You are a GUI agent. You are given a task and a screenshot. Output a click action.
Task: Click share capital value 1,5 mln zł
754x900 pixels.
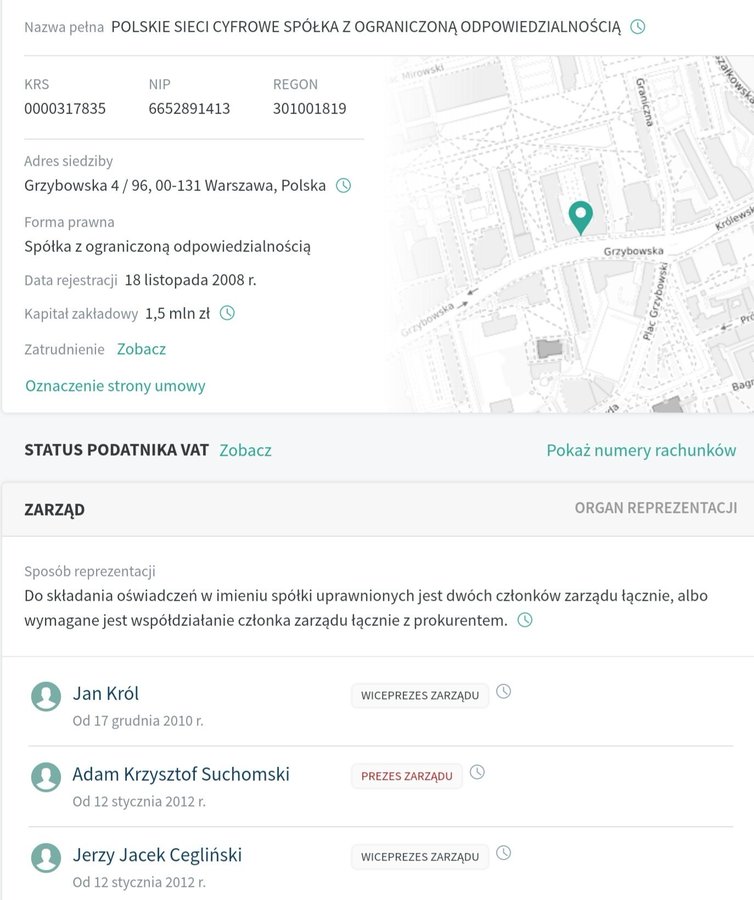point(177,313)
